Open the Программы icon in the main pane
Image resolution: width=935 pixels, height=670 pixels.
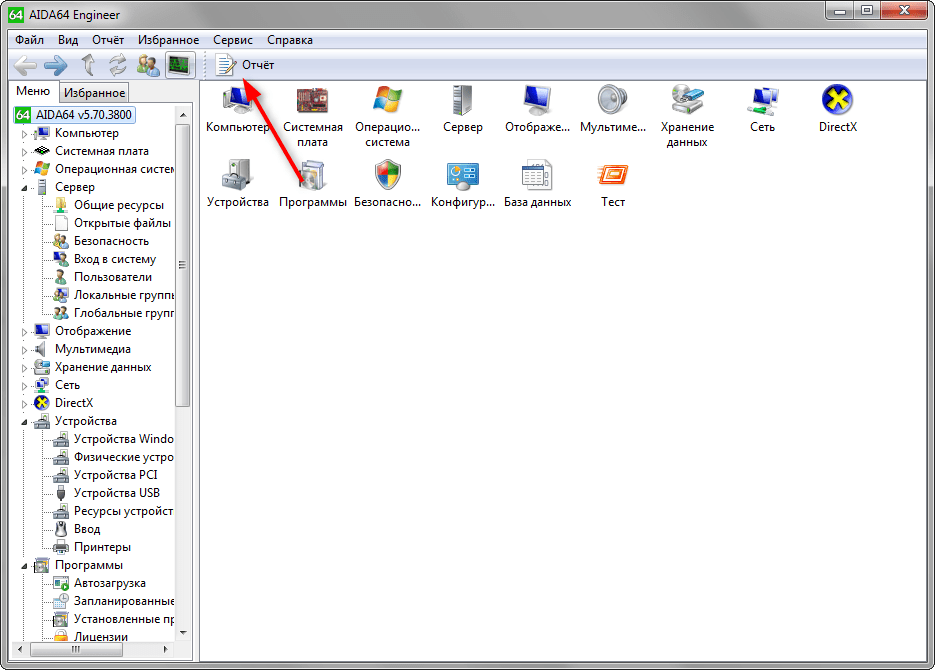coord(312,184)
